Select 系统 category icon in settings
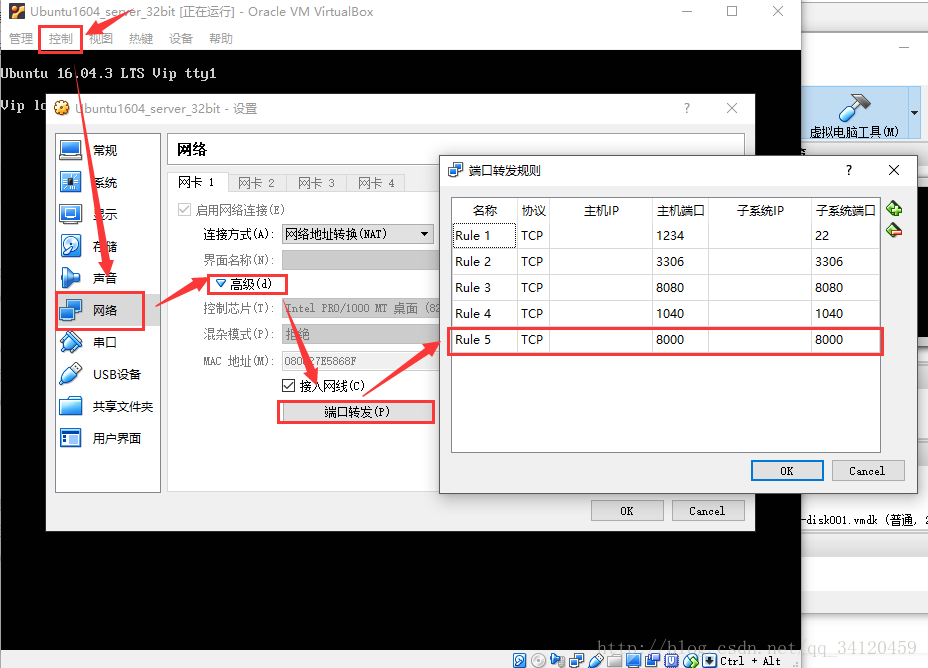928x668 pixels. [70, 182]
